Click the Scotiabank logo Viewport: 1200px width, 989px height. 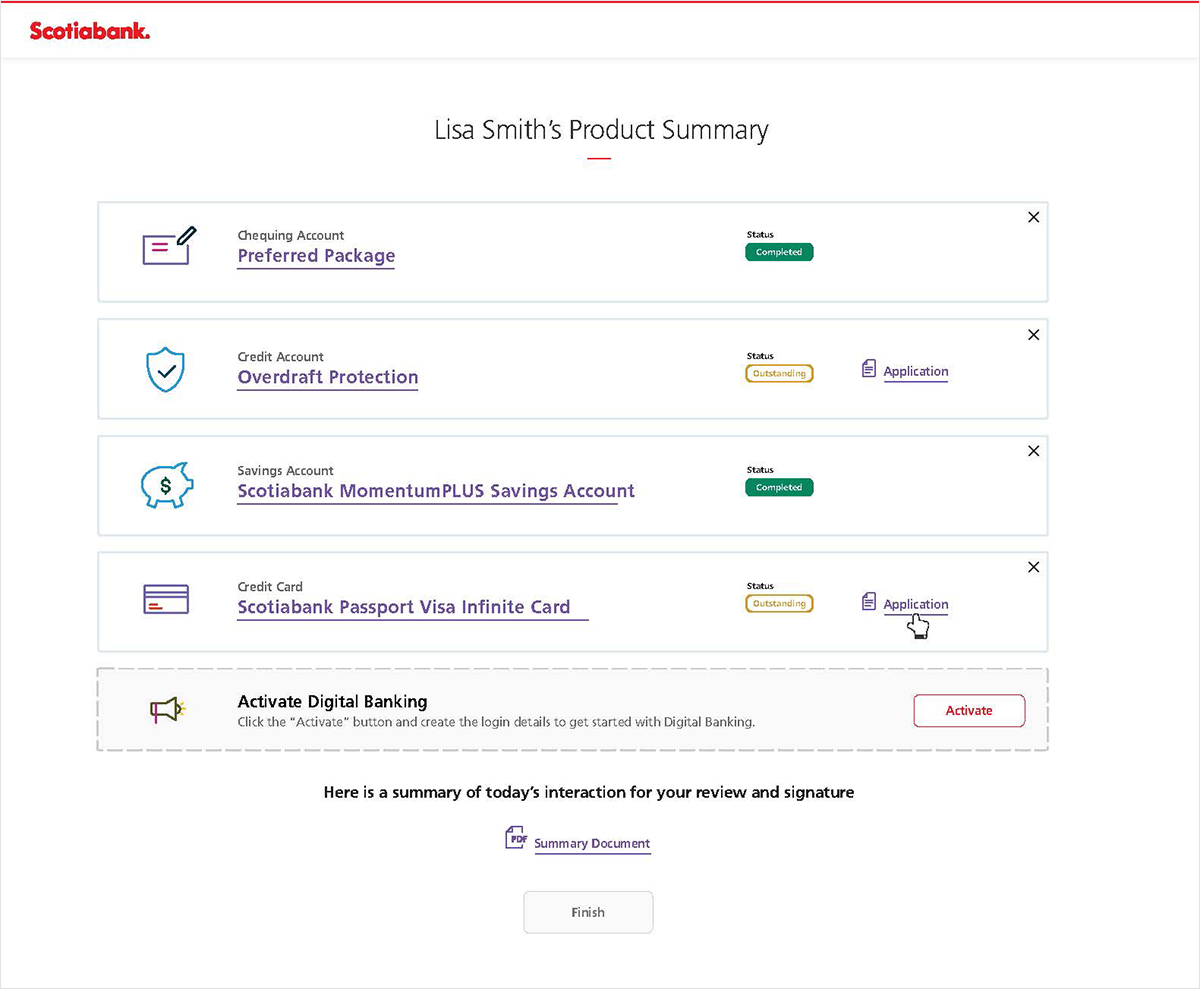click(x=90, y=31)
